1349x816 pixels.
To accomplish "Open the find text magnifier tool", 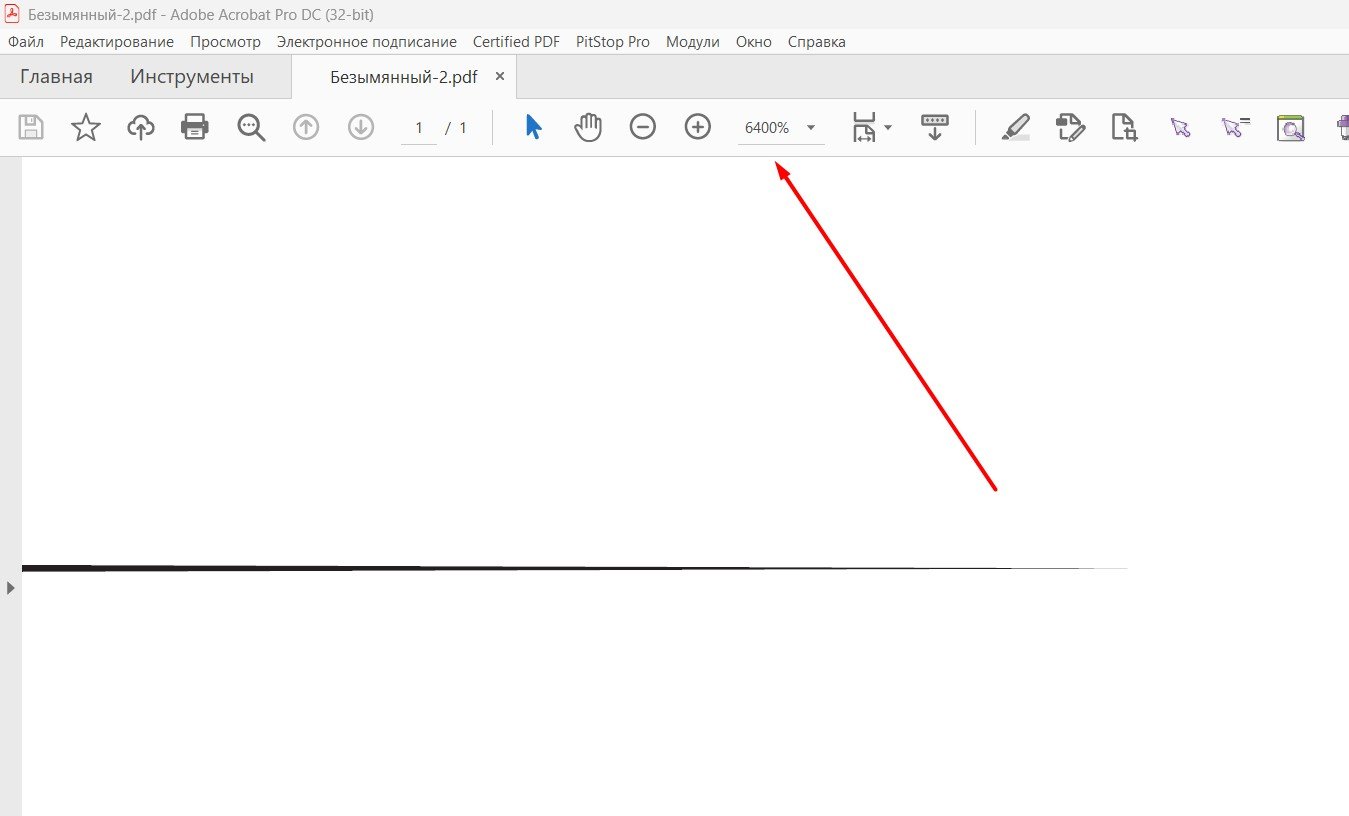I will [x=251, y=127].
